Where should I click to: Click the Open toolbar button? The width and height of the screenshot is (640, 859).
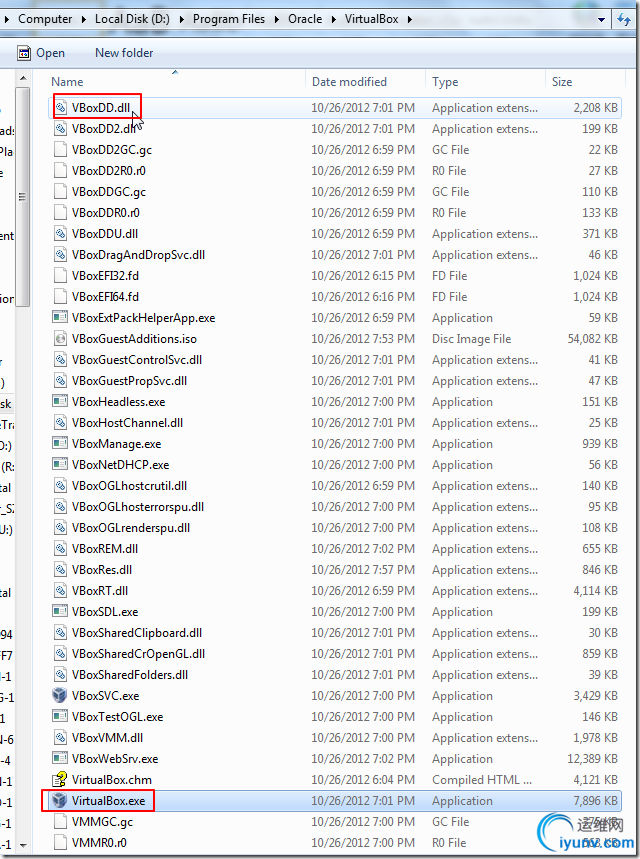(41, 53)
